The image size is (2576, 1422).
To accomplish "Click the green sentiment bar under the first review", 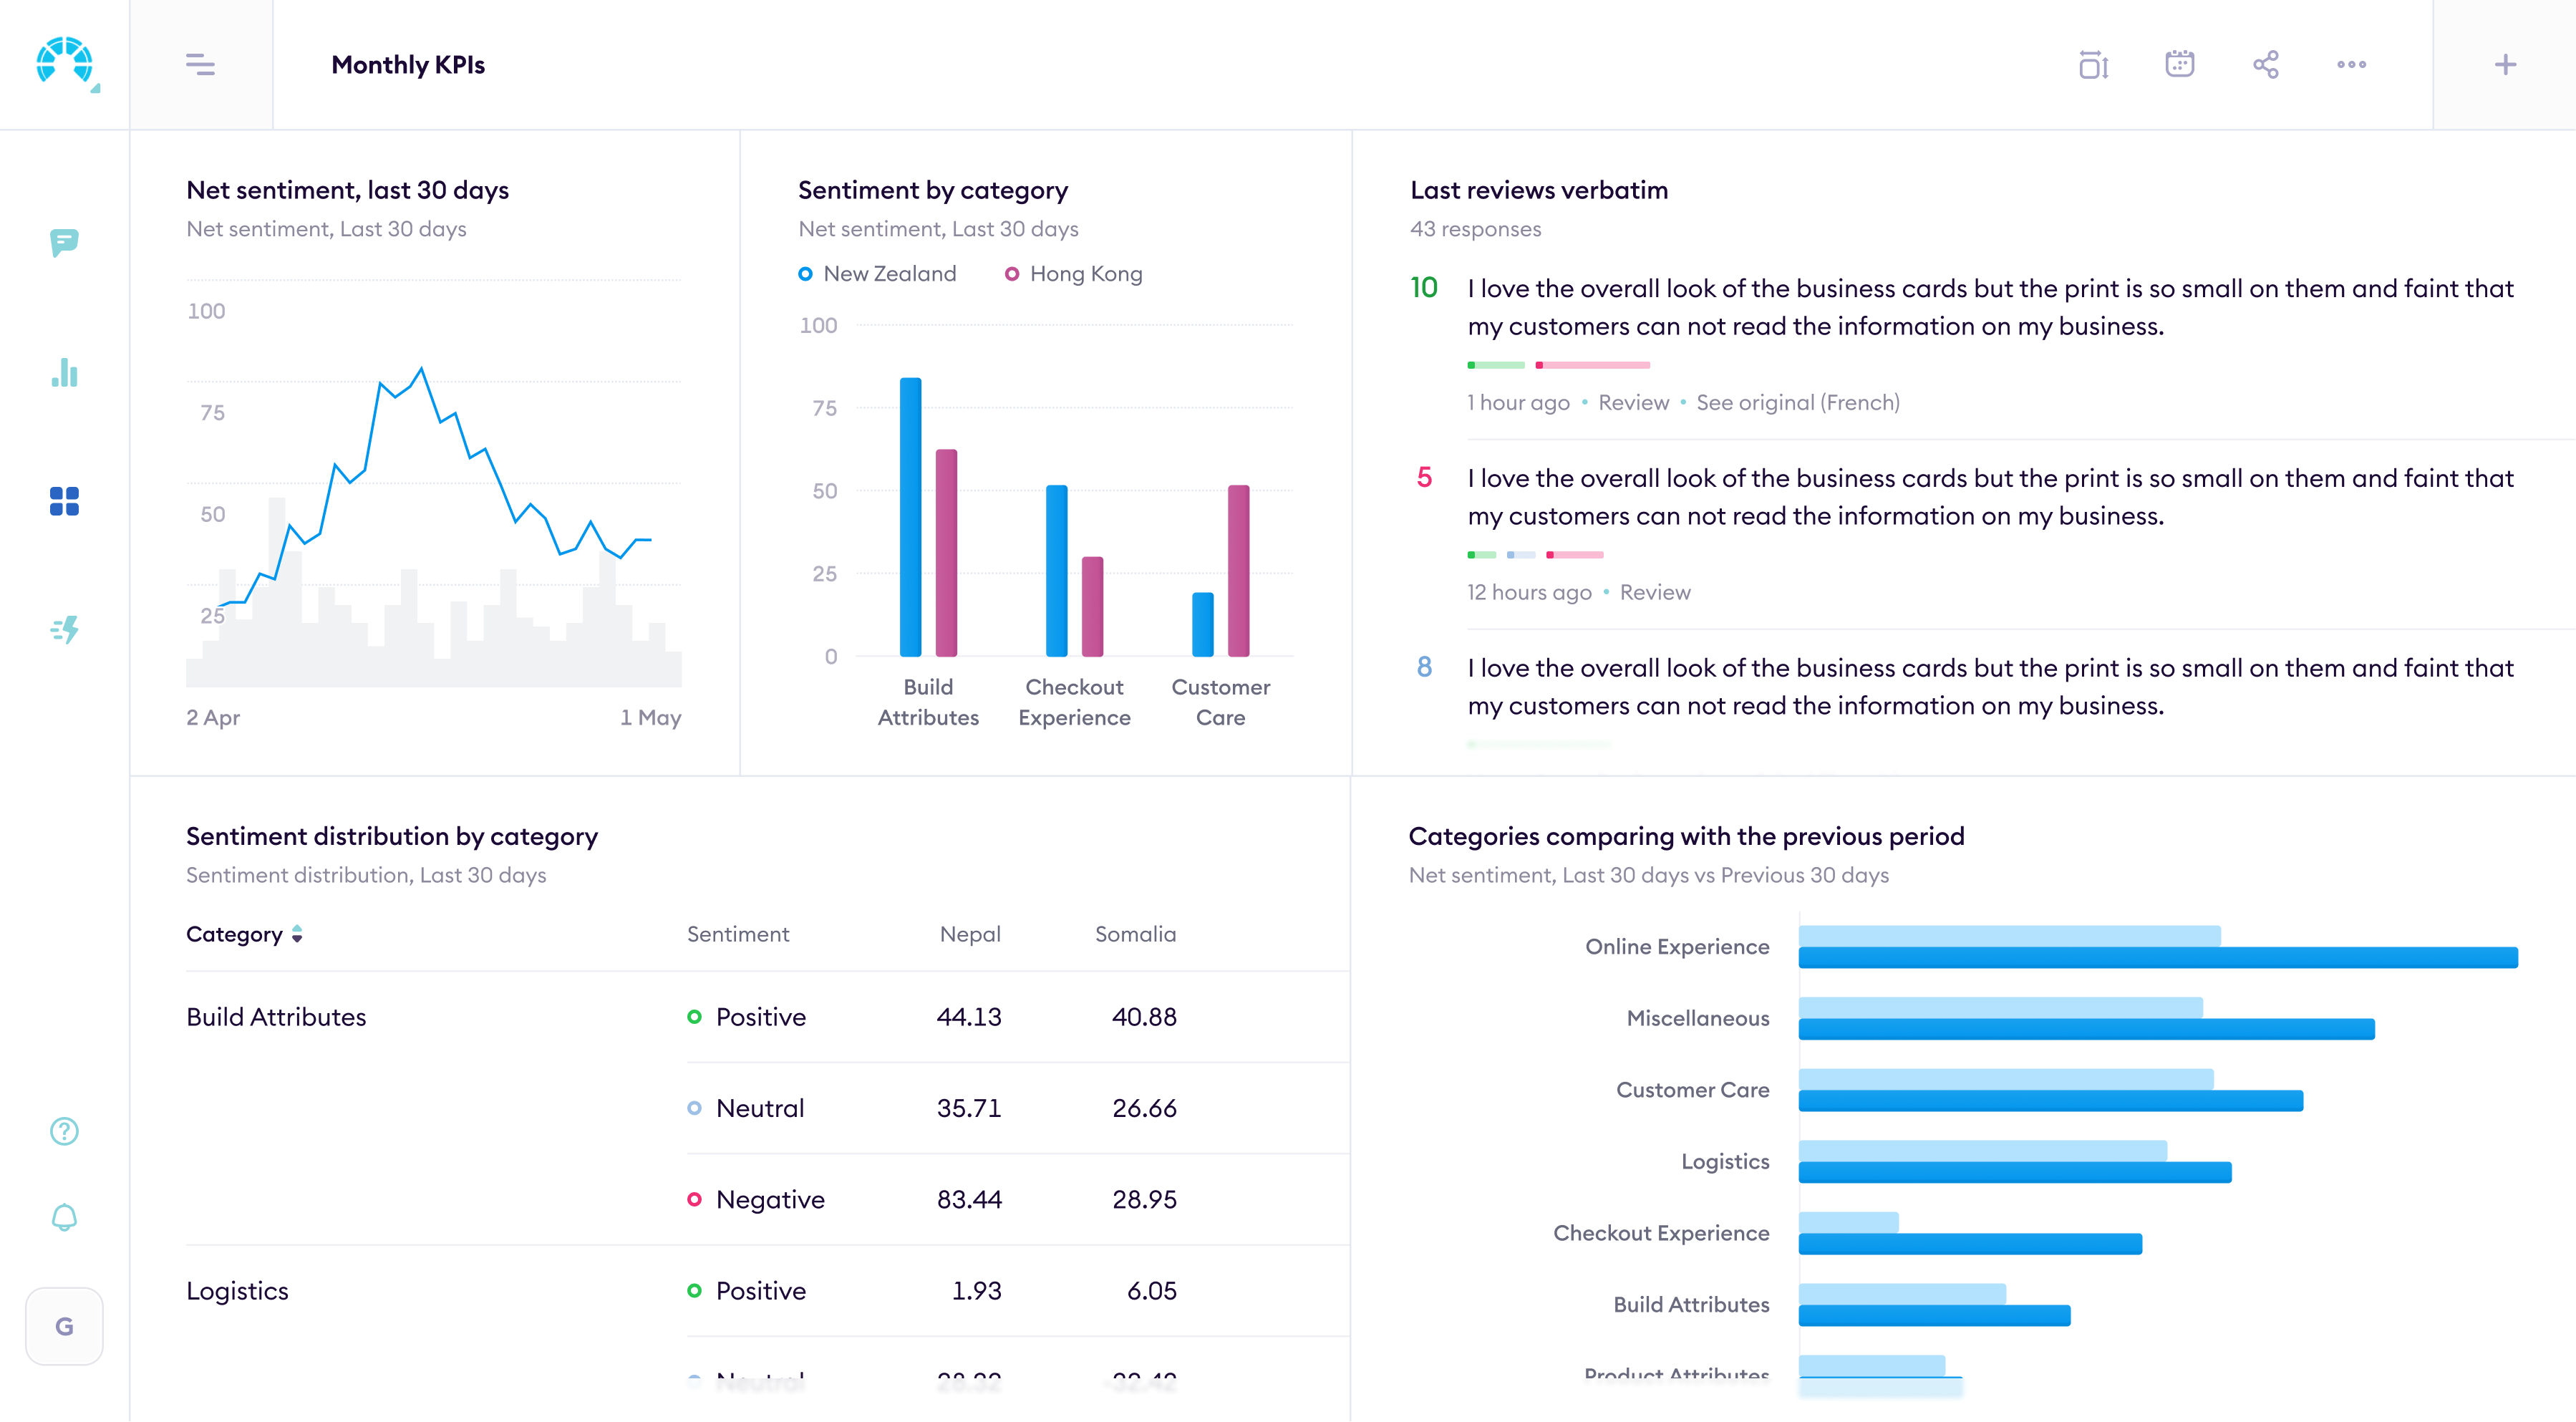I will coord(1495,364).
